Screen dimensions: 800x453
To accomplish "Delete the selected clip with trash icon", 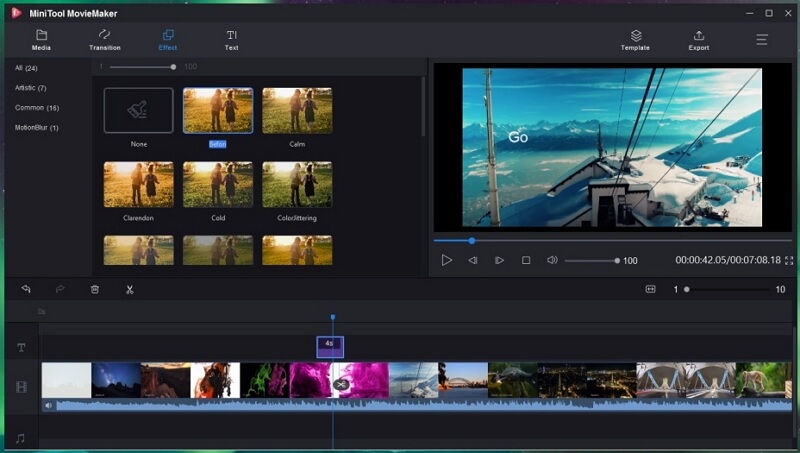I will click(95, 289).
